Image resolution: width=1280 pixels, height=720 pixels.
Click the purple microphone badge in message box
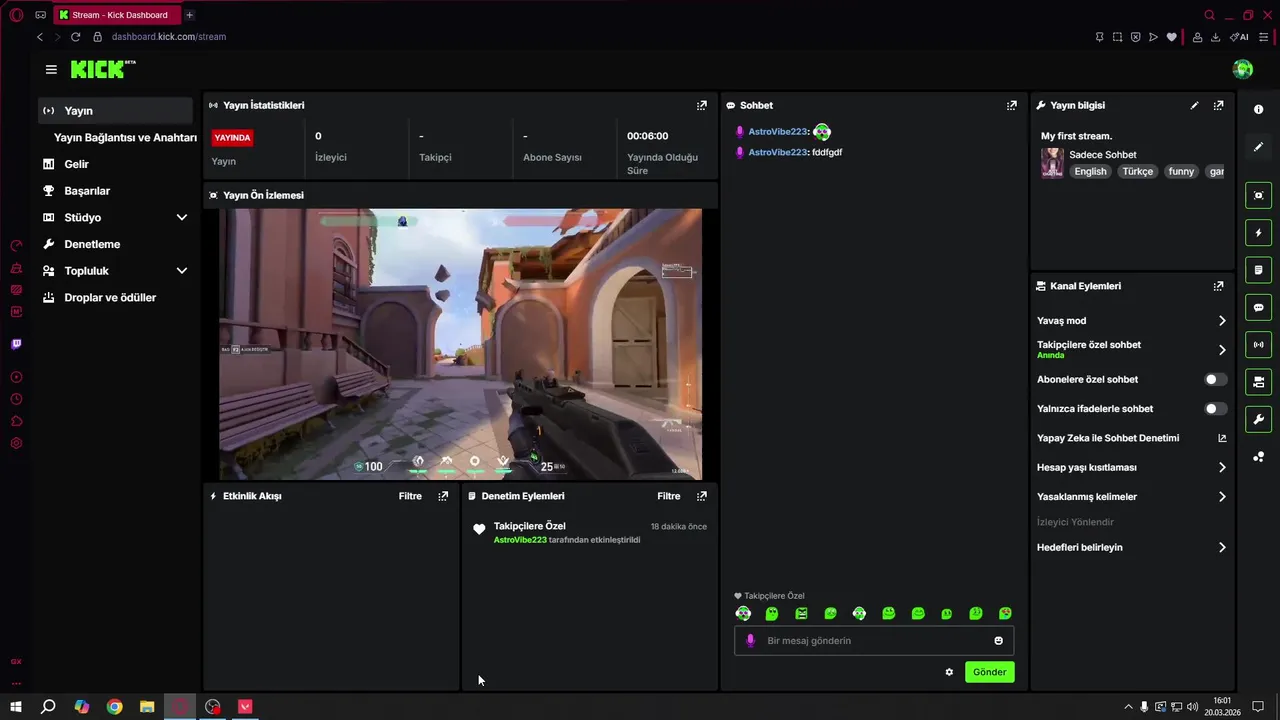tap(750, 641)
